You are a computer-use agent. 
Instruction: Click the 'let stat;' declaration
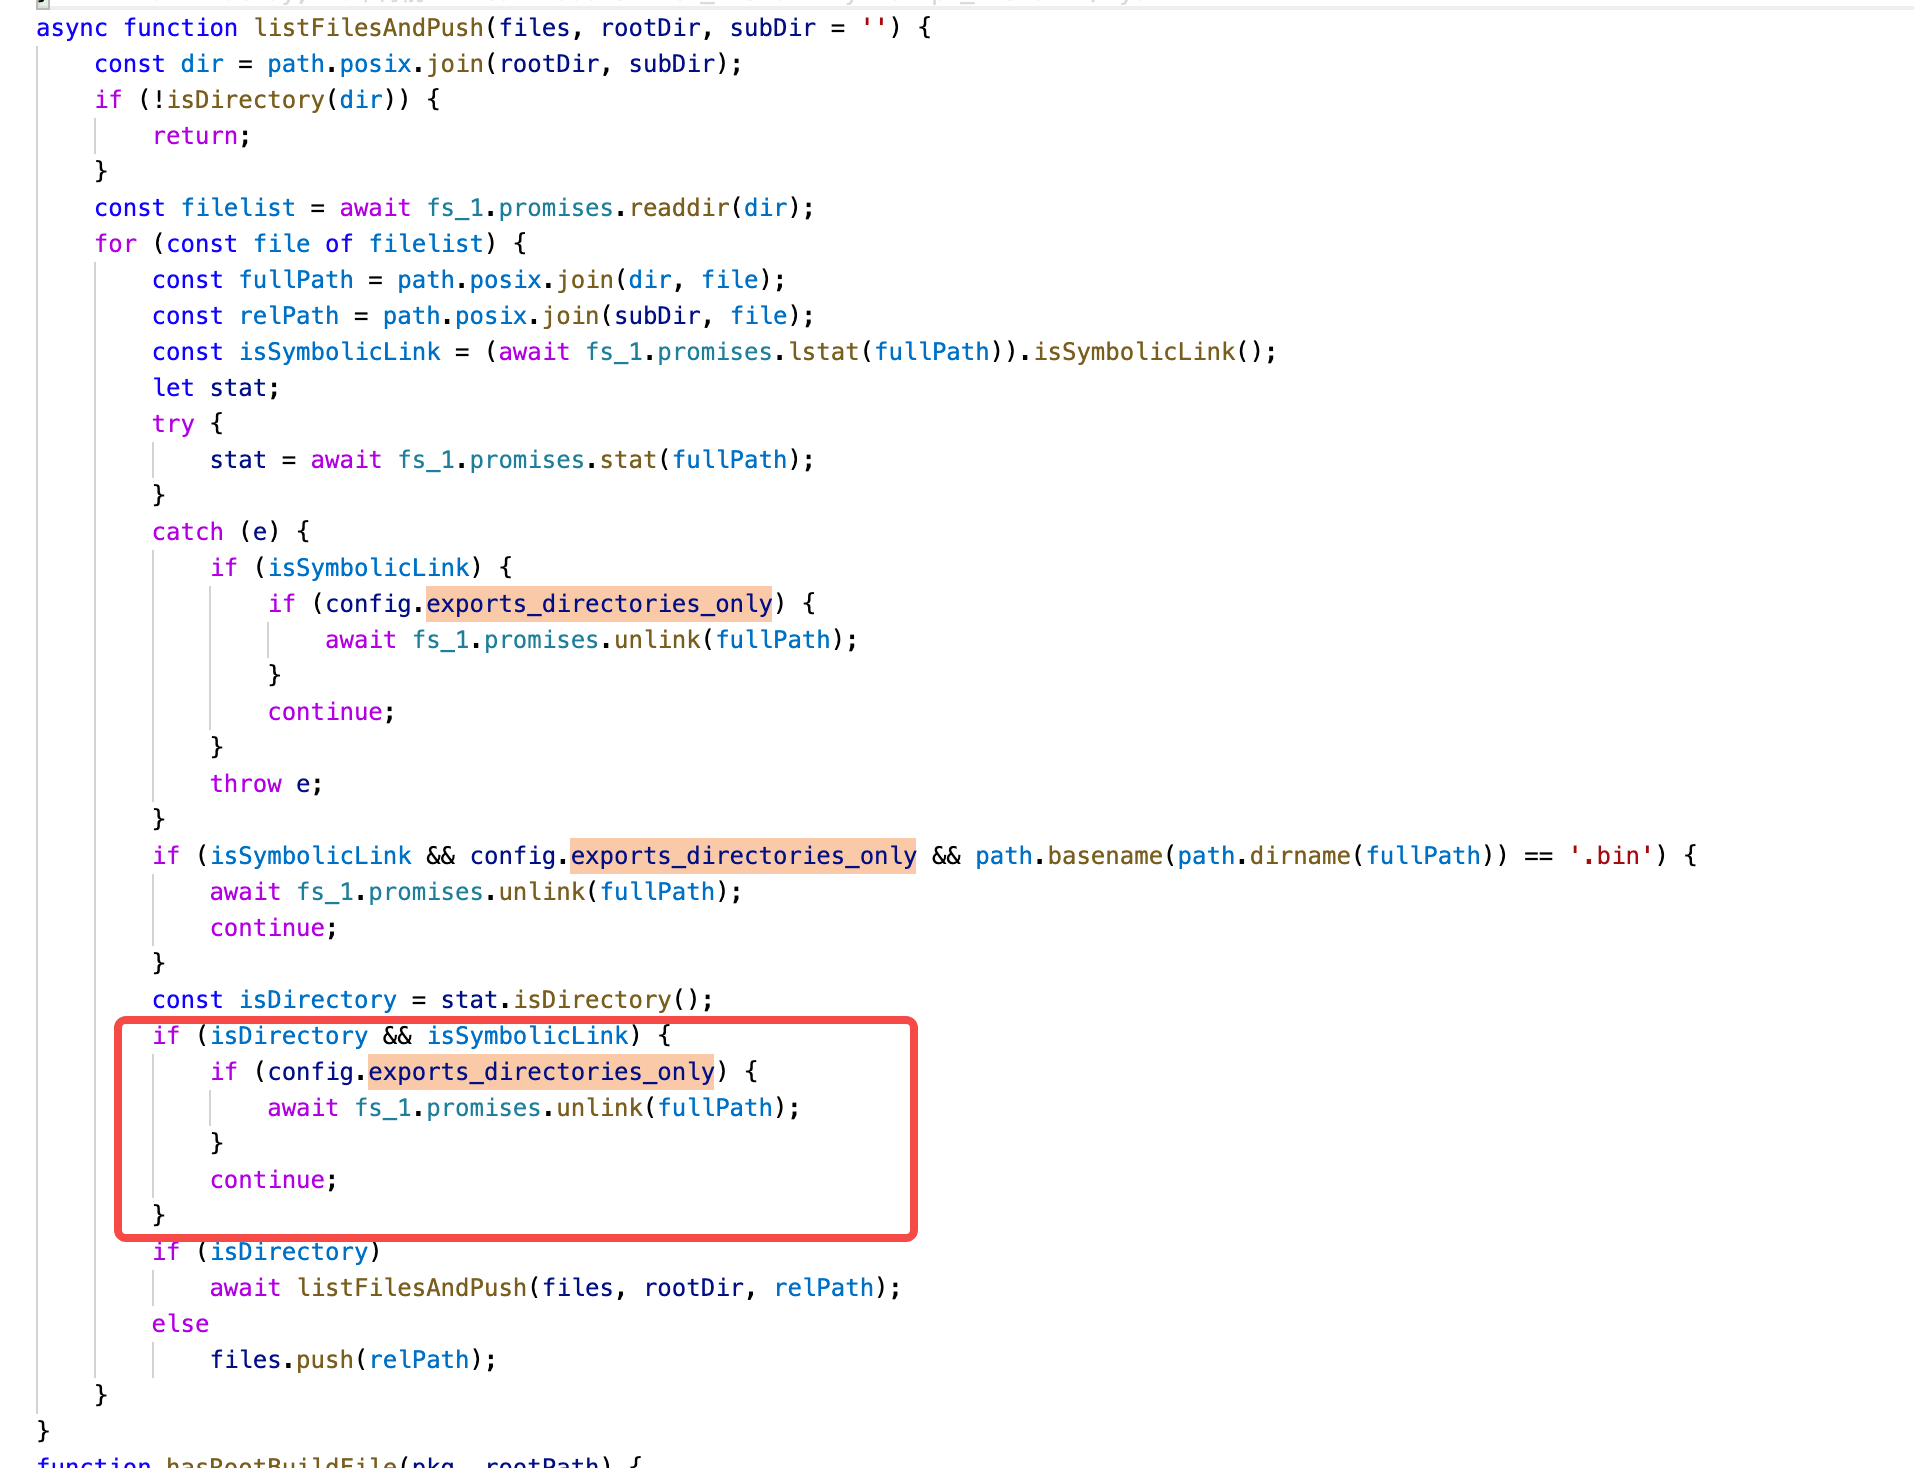216,388
